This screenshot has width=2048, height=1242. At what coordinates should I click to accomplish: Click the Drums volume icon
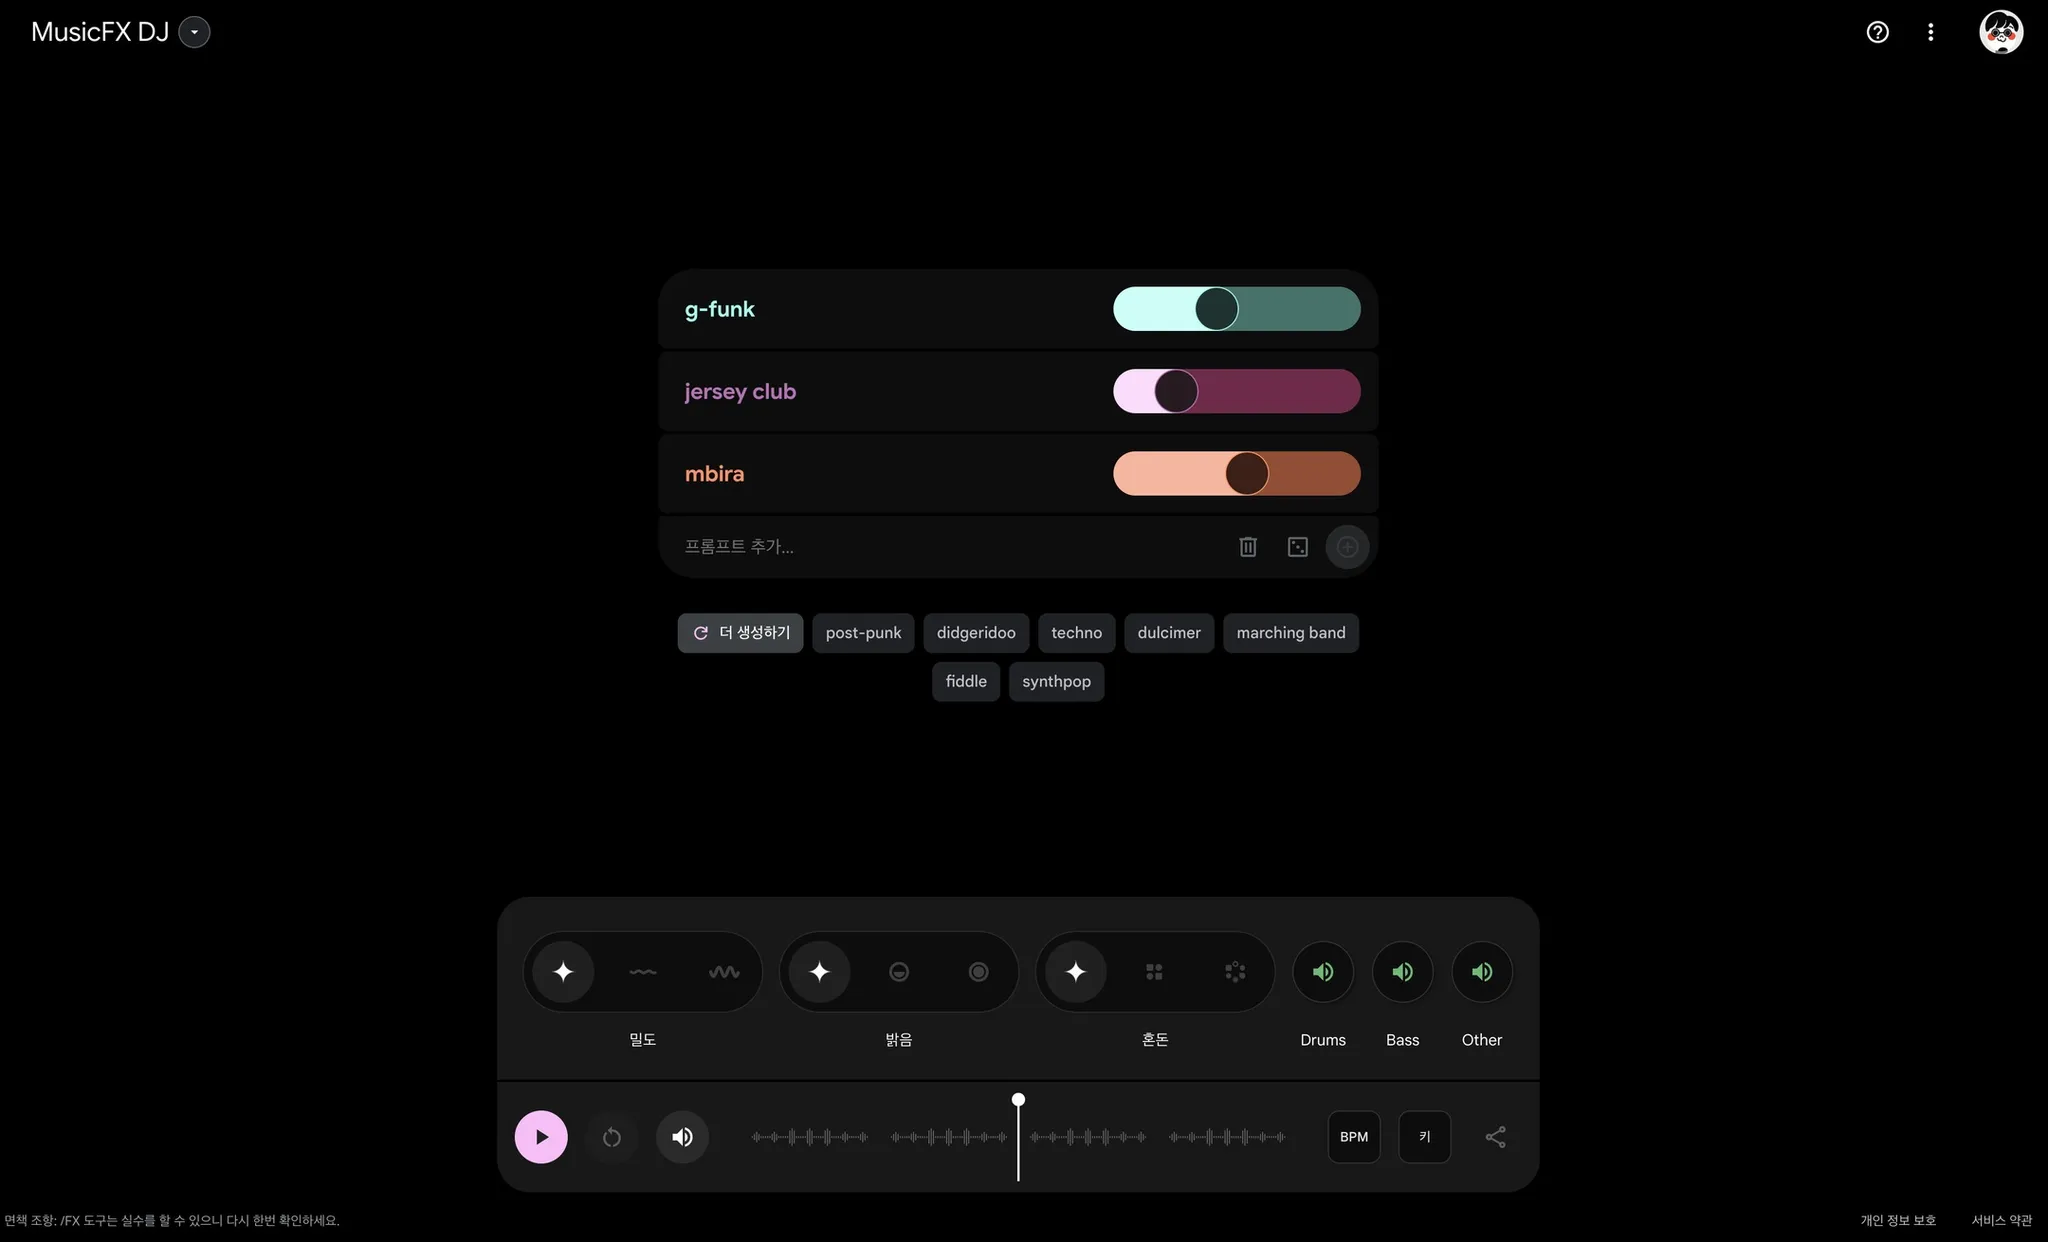(x=1322, y=970)
